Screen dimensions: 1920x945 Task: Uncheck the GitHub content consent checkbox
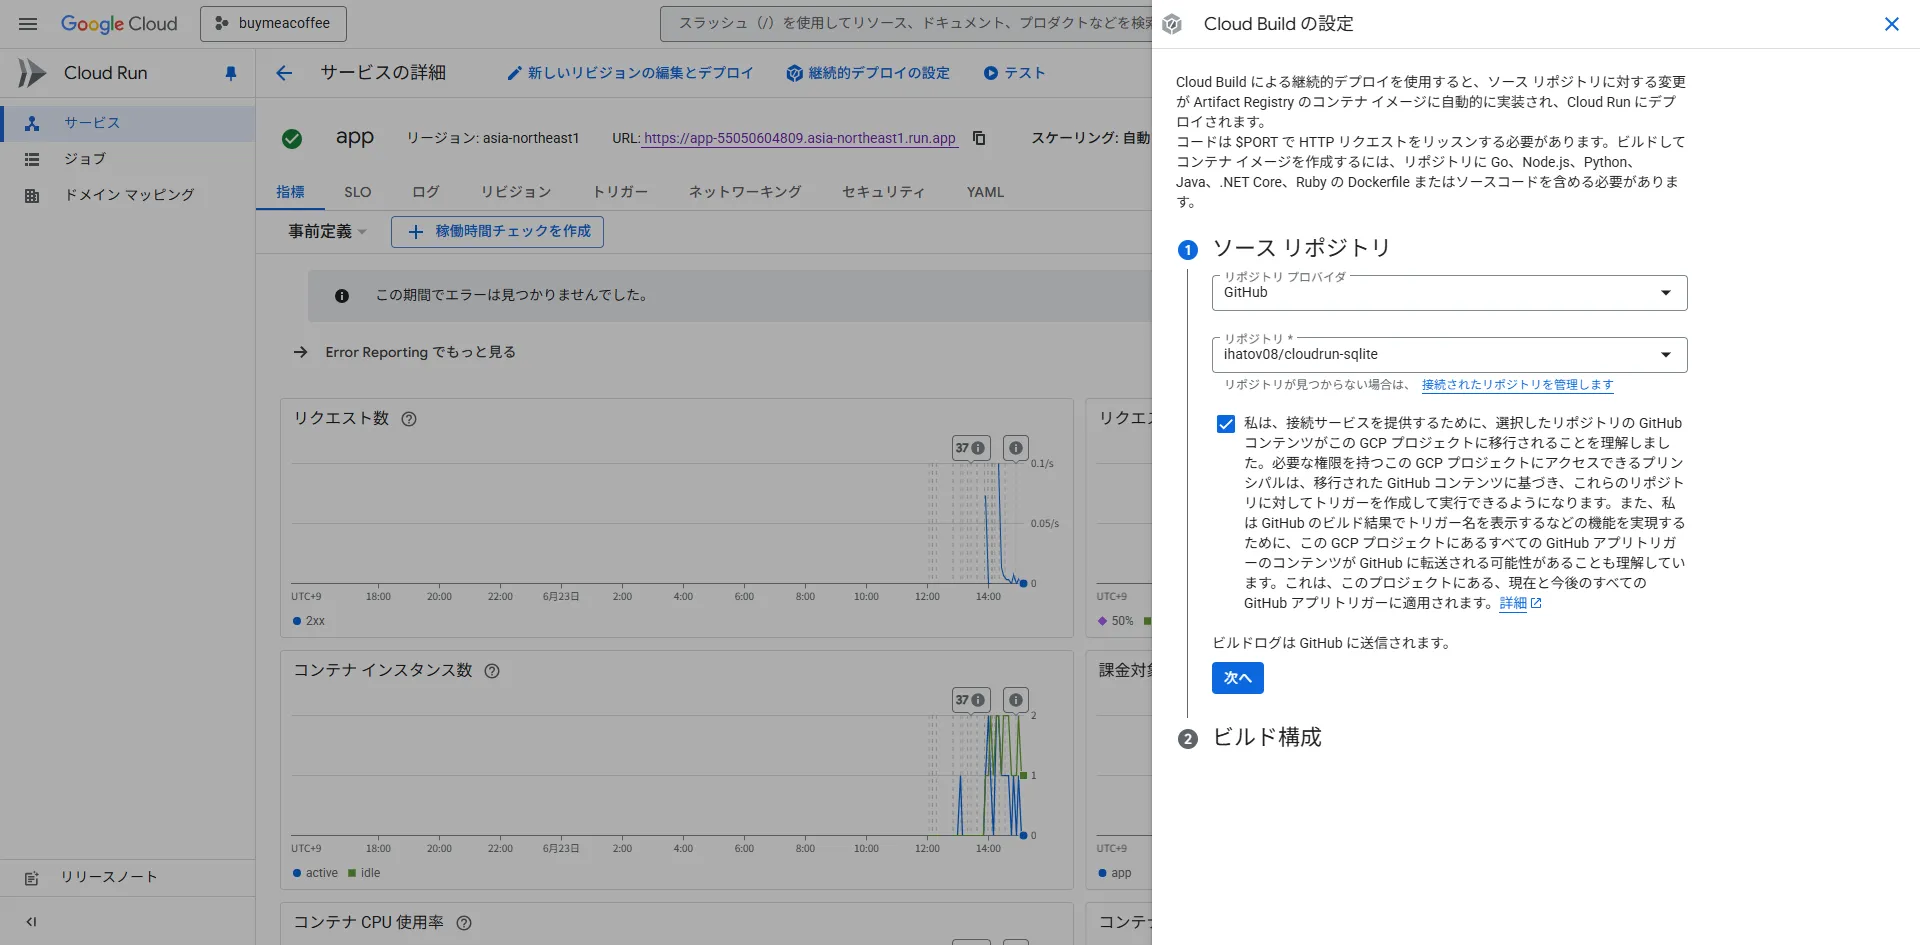point(1226,424)
